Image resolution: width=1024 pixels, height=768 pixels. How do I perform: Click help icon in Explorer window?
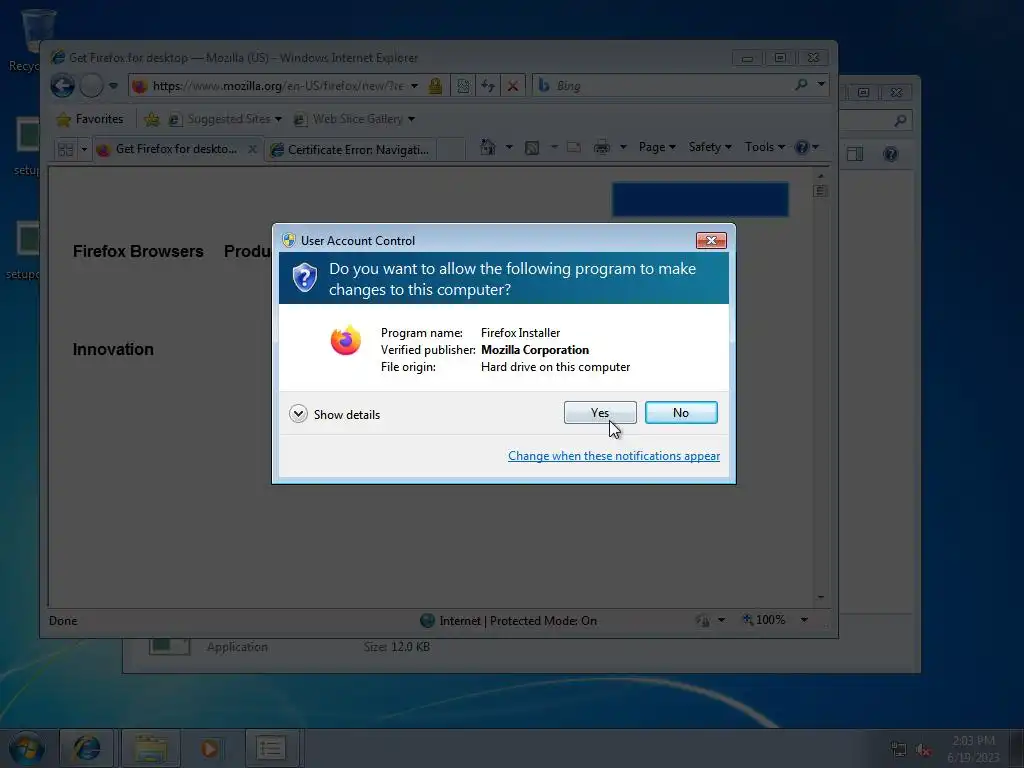tap(890, 154)
